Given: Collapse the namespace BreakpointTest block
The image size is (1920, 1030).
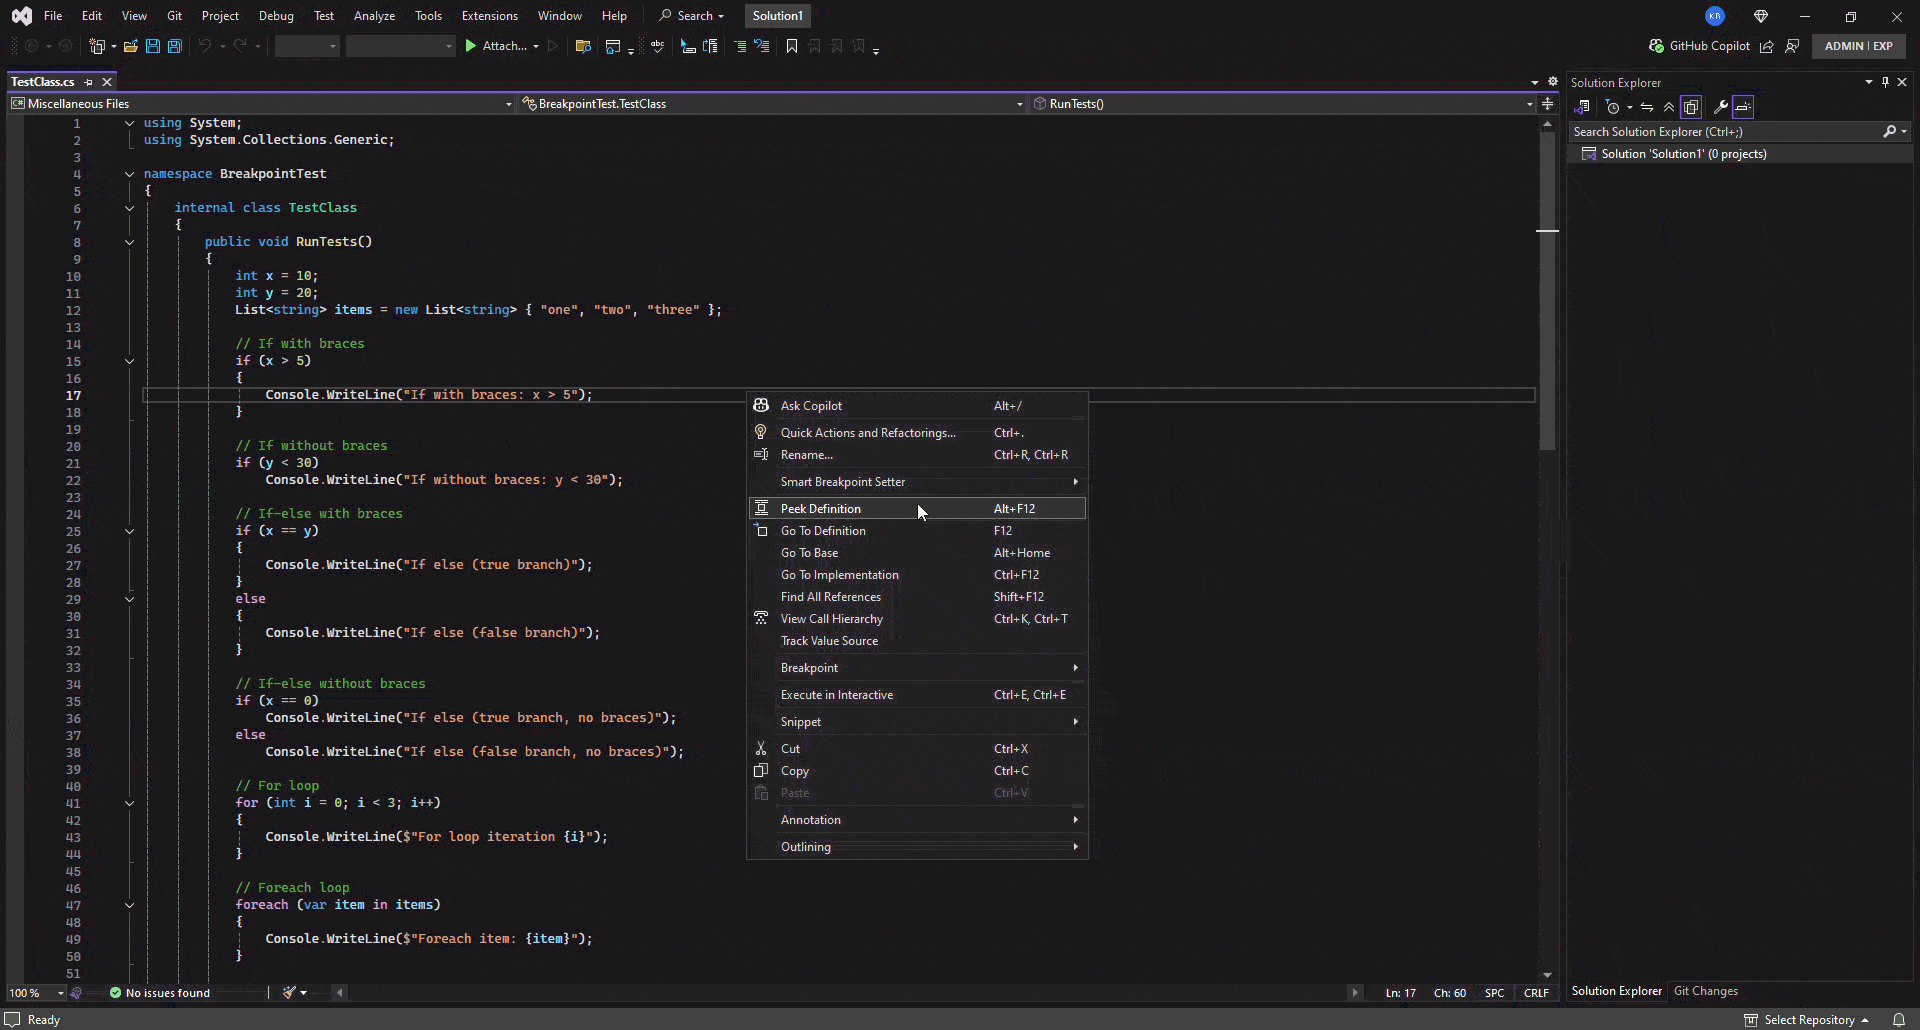Looking at the screenshot, I should [129, 174].
